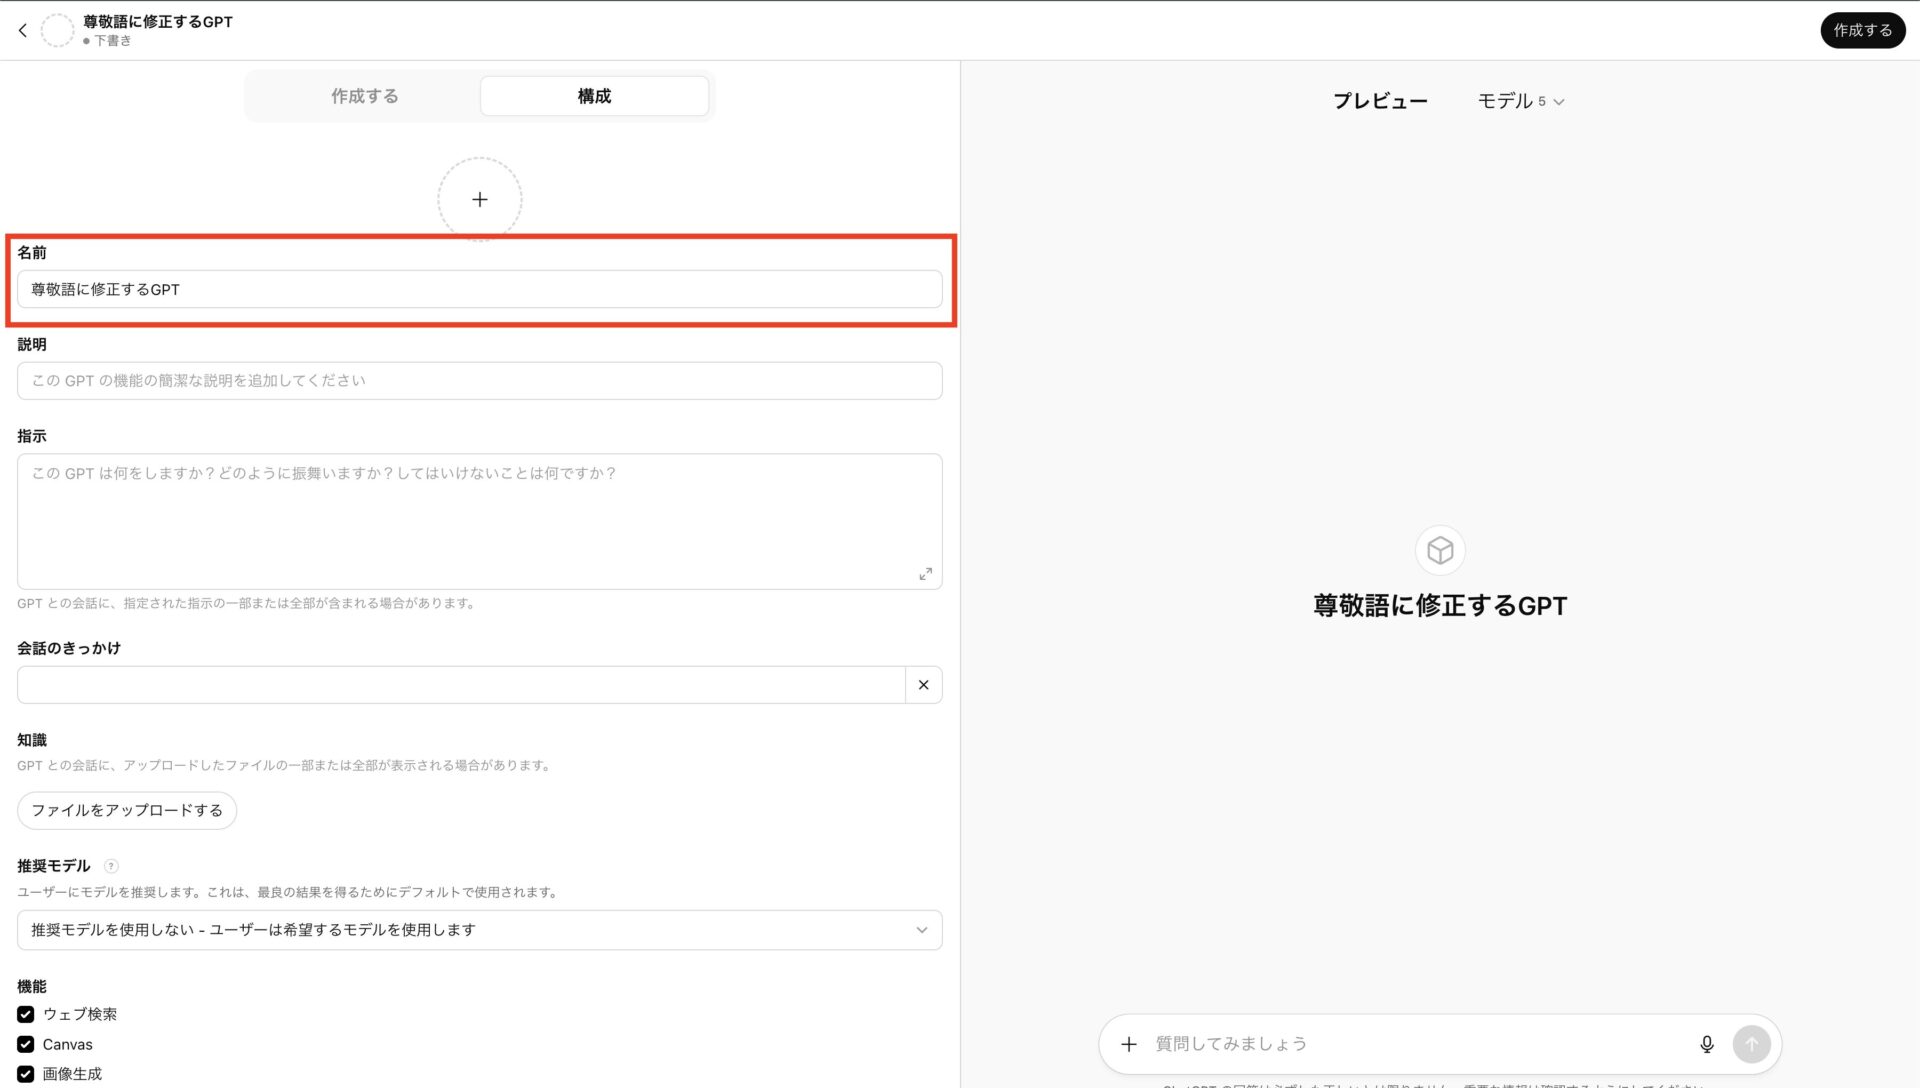Click the send arrow in the preview chat
The height and width of the screenshot is (1088, 1920).
click(x=1751, y=1043)
